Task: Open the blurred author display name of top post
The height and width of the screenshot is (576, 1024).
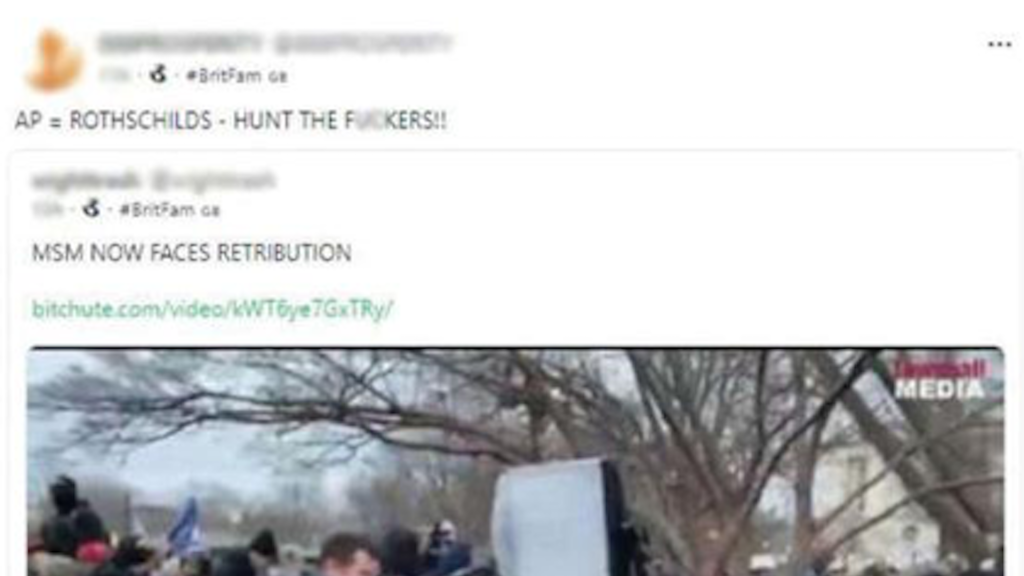Action: pyautogui.click(x=180, y=43)
